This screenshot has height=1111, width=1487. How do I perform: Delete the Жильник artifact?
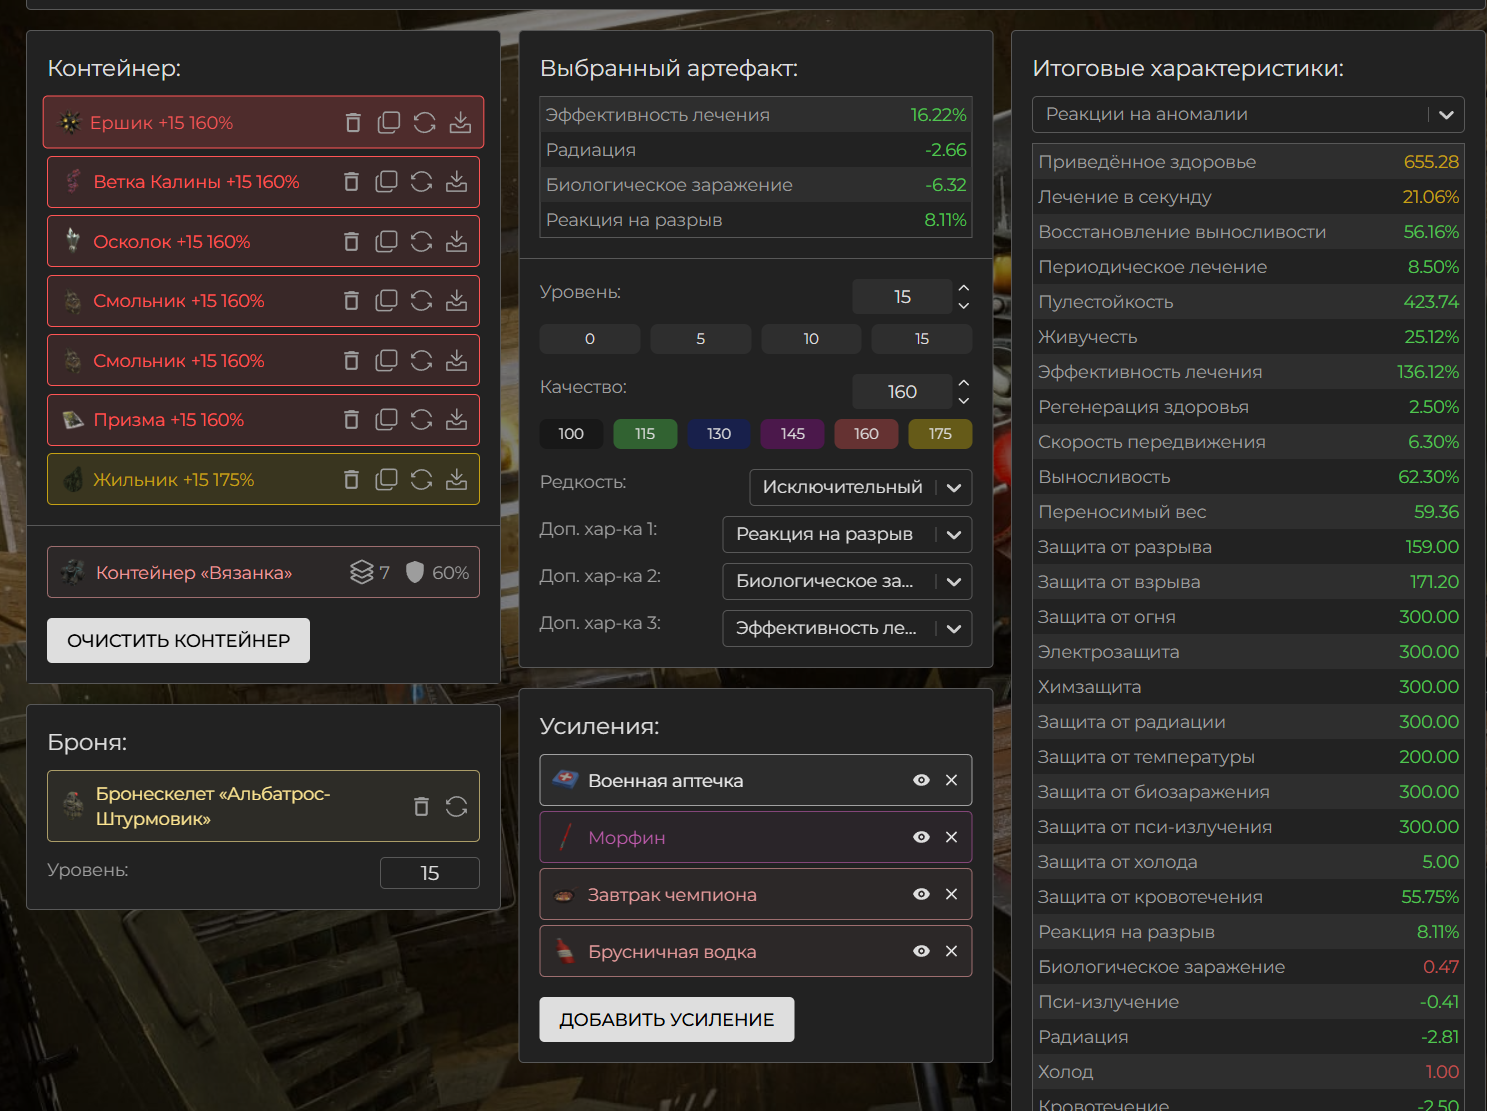point(351,480)
